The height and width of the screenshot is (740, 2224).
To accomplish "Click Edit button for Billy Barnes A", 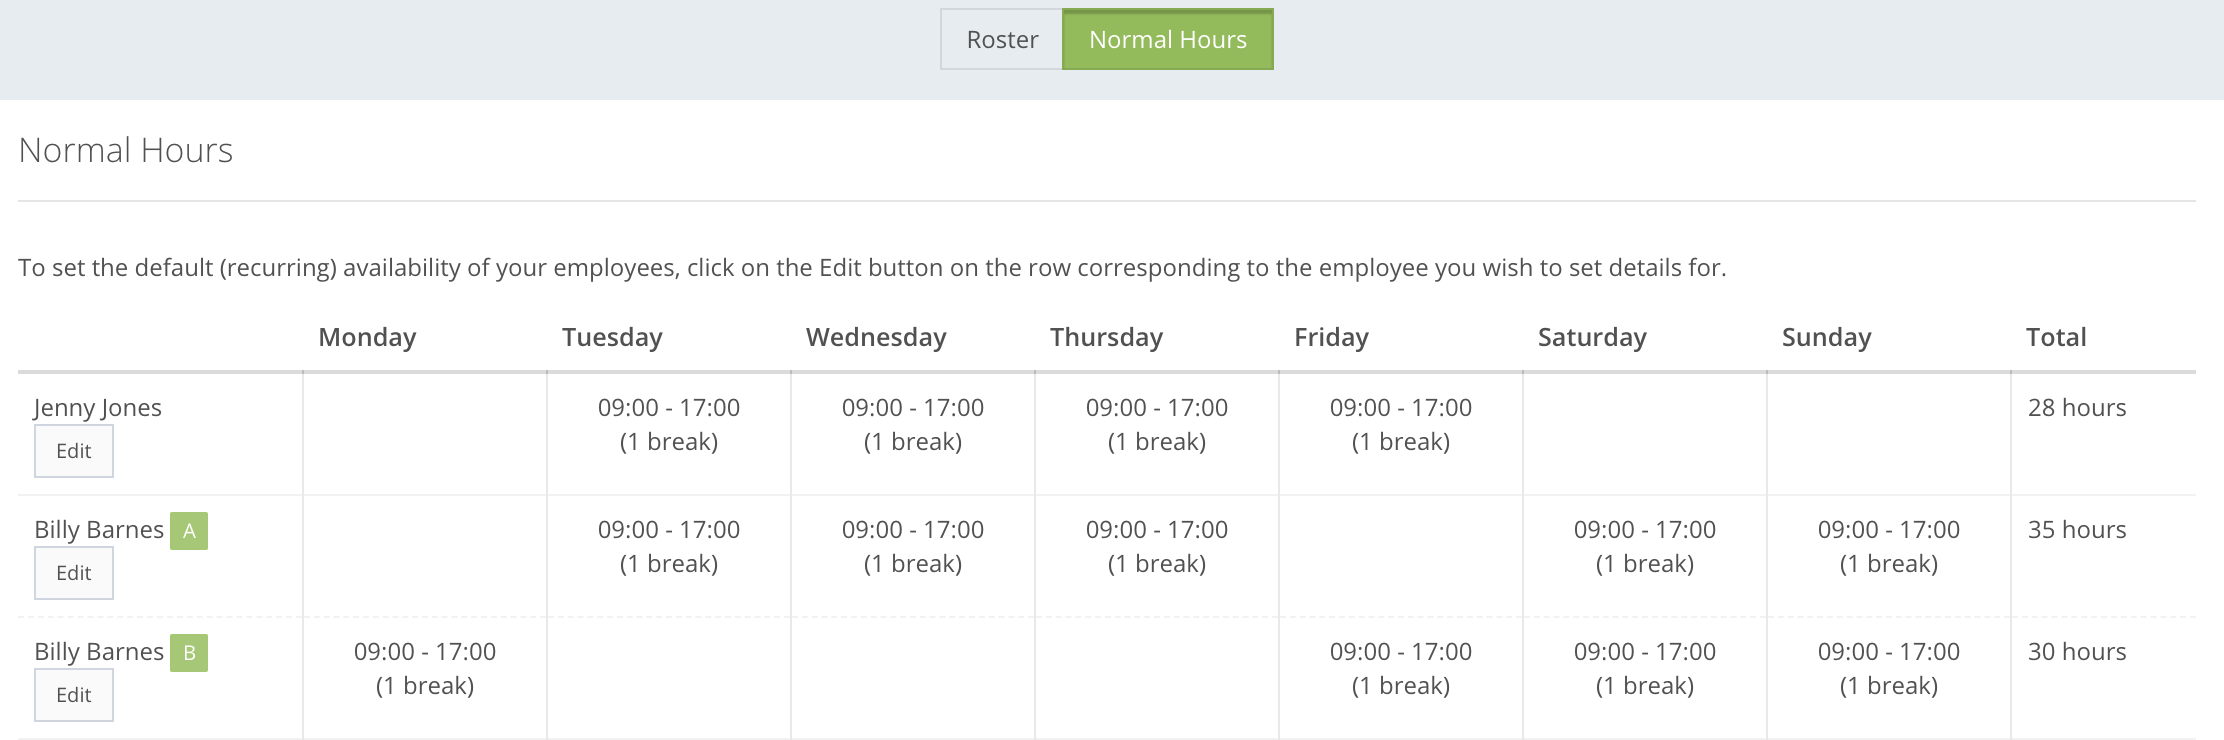I will pos(74,573).
